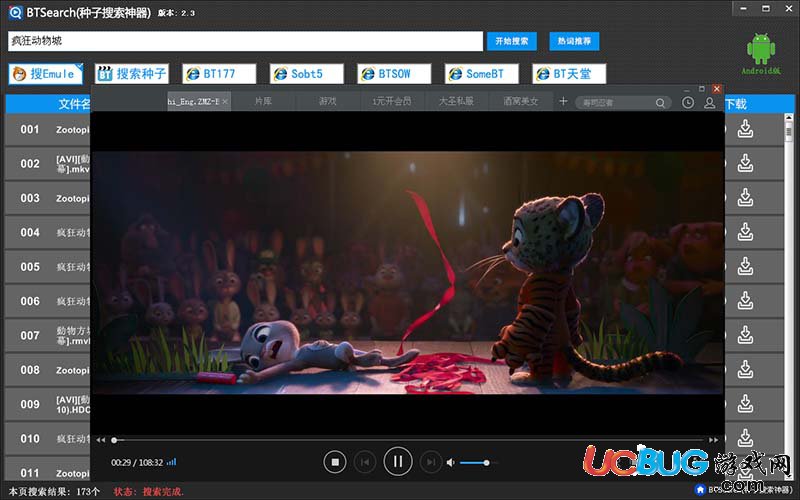Click the Android version robot icon
Viewport: 800px width, 500px height.
[x=761, y=49]
